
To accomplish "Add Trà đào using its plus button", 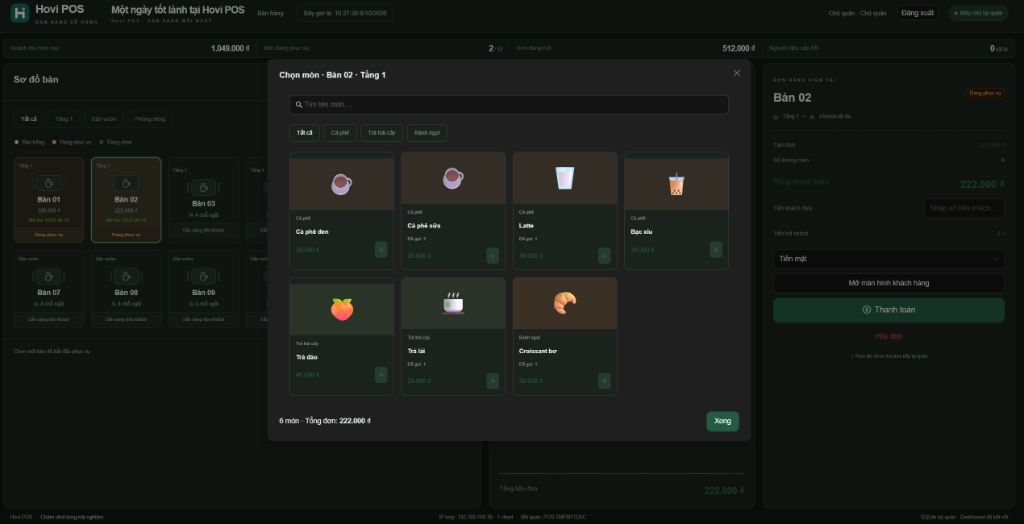I will 381,375.
